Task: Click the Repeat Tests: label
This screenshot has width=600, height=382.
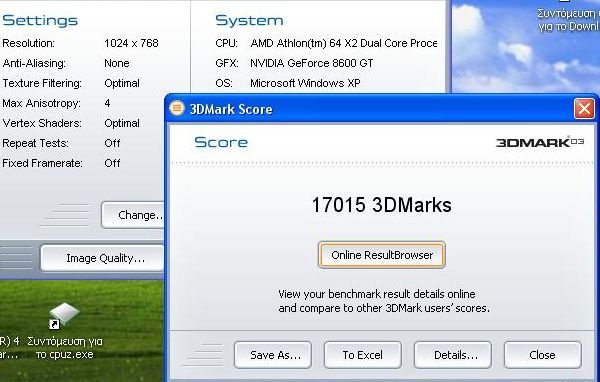Action: (x=35, y=143)
